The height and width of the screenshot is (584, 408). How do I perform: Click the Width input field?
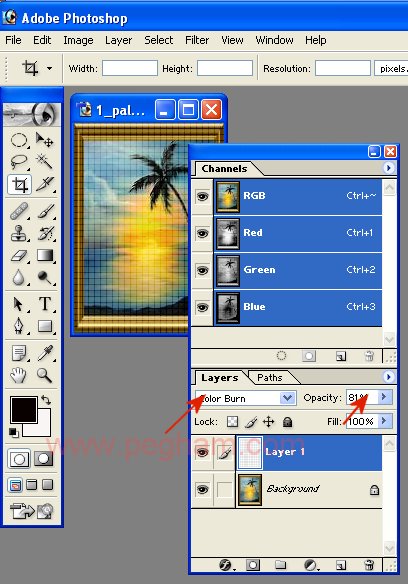[x=130, y=69]
